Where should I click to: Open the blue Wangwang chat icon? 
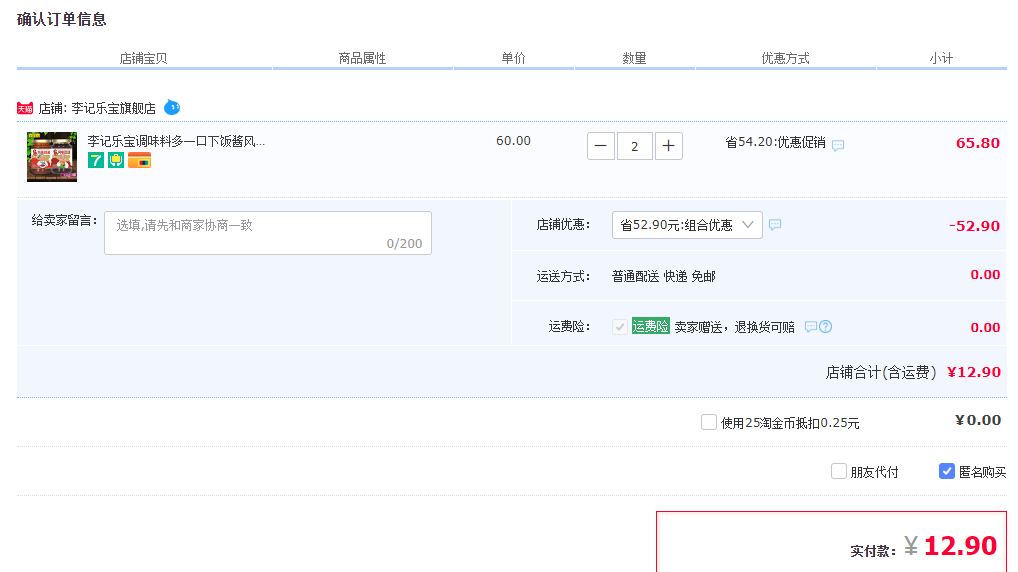click(x=172, y=107)
